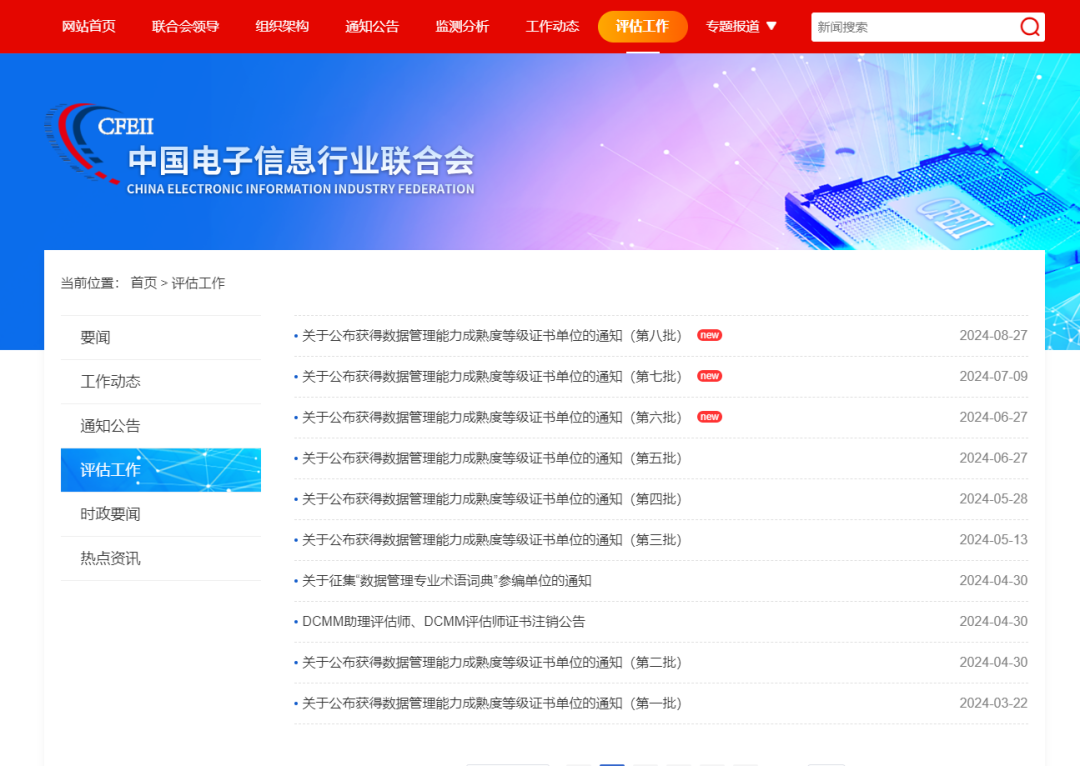Click the red 'new' badge beside the 第八批 notice

[710, 335]
